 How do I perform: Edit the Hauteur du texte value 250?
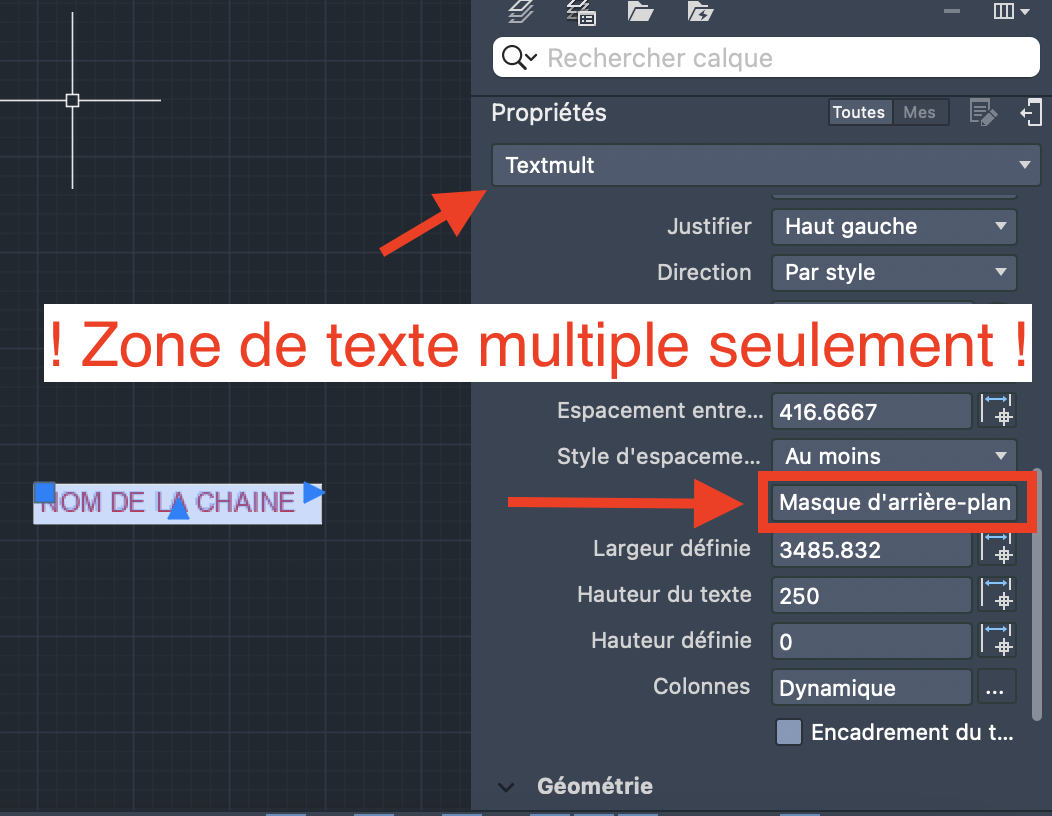coord(872,595)
